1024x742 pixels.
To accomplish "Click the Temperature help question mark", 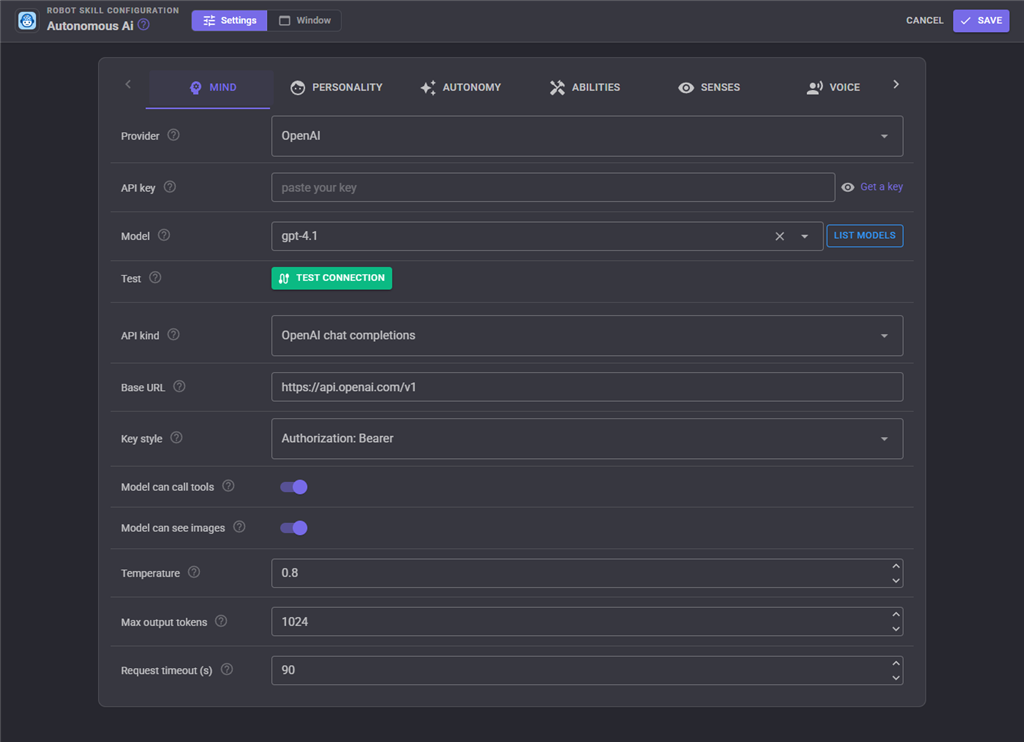I will tap(194, 572).
